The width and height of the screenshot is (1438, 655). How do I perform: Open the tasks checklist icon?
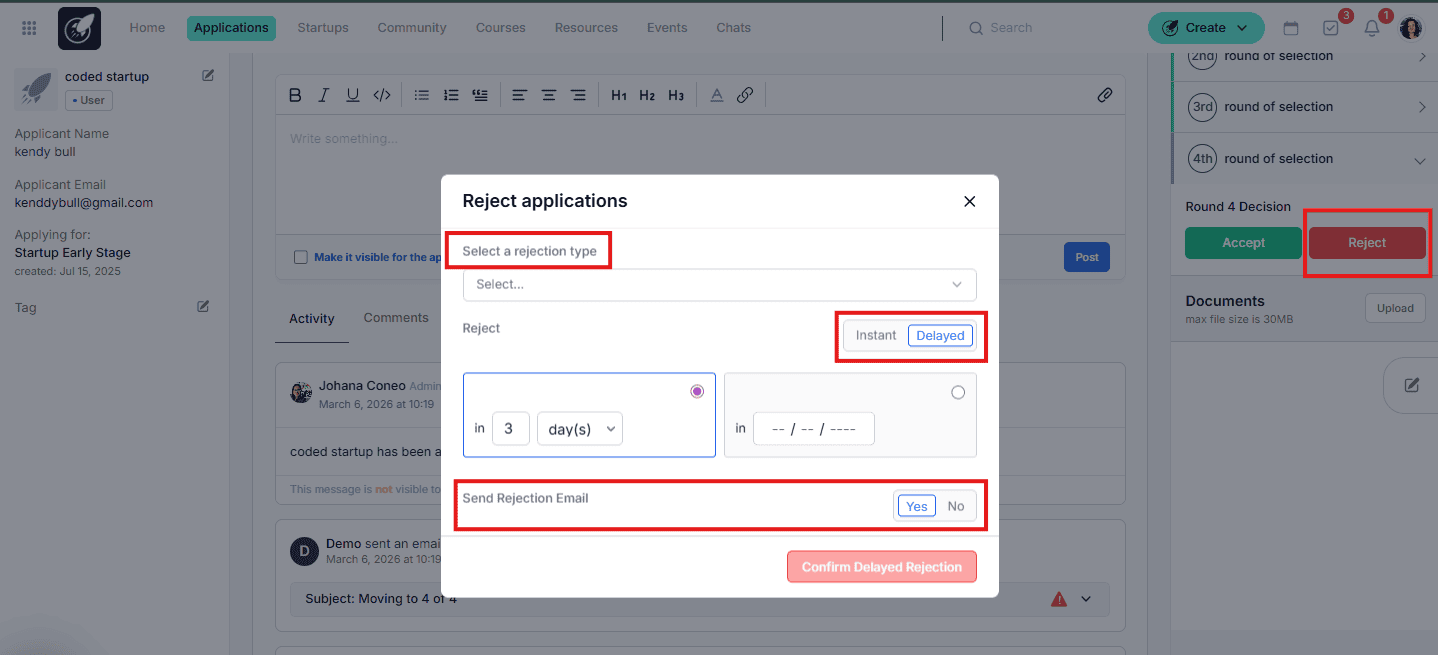1330,28
